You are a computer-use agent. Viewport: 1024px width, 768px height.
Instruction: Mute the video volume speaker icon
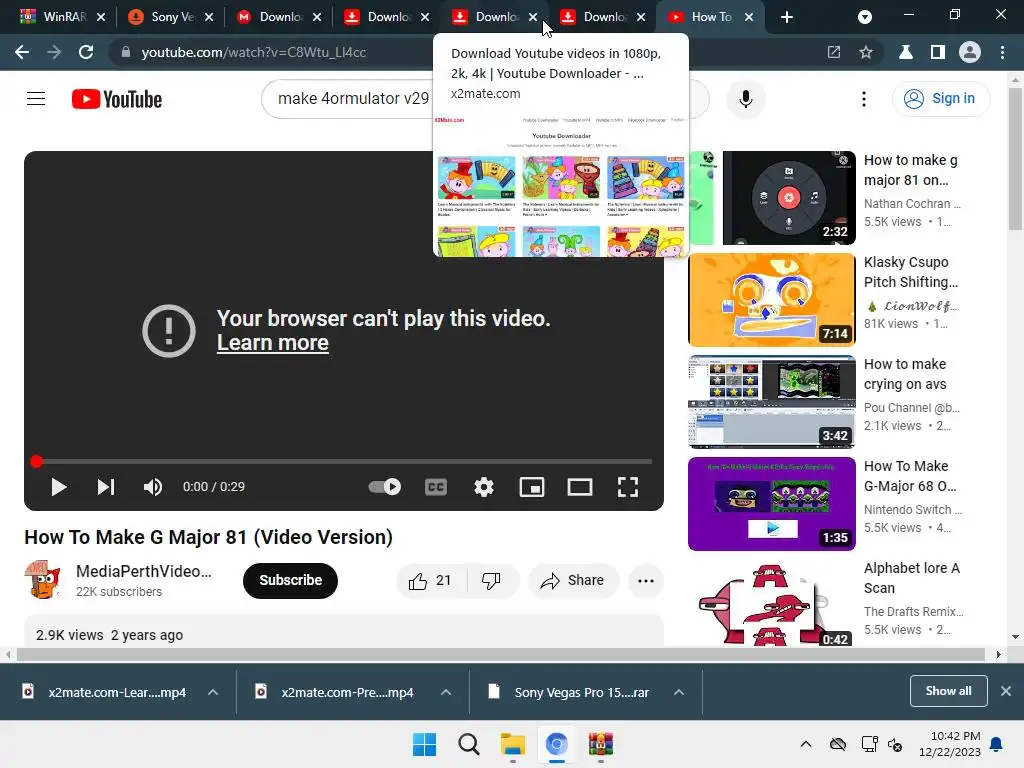click(153, 487)
